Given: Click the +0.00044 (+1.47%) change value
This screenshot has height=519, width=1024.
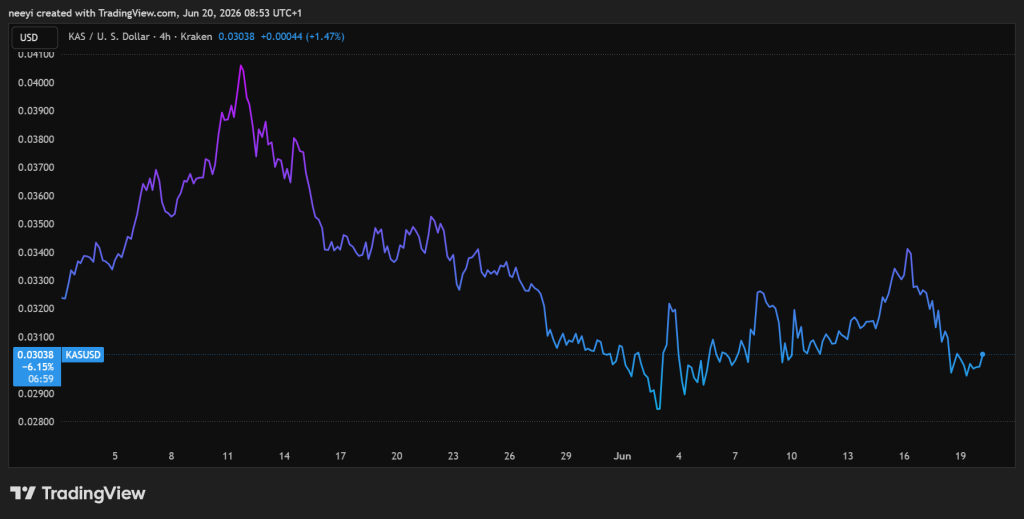Looking at the screenshot, I should point(302,37).
